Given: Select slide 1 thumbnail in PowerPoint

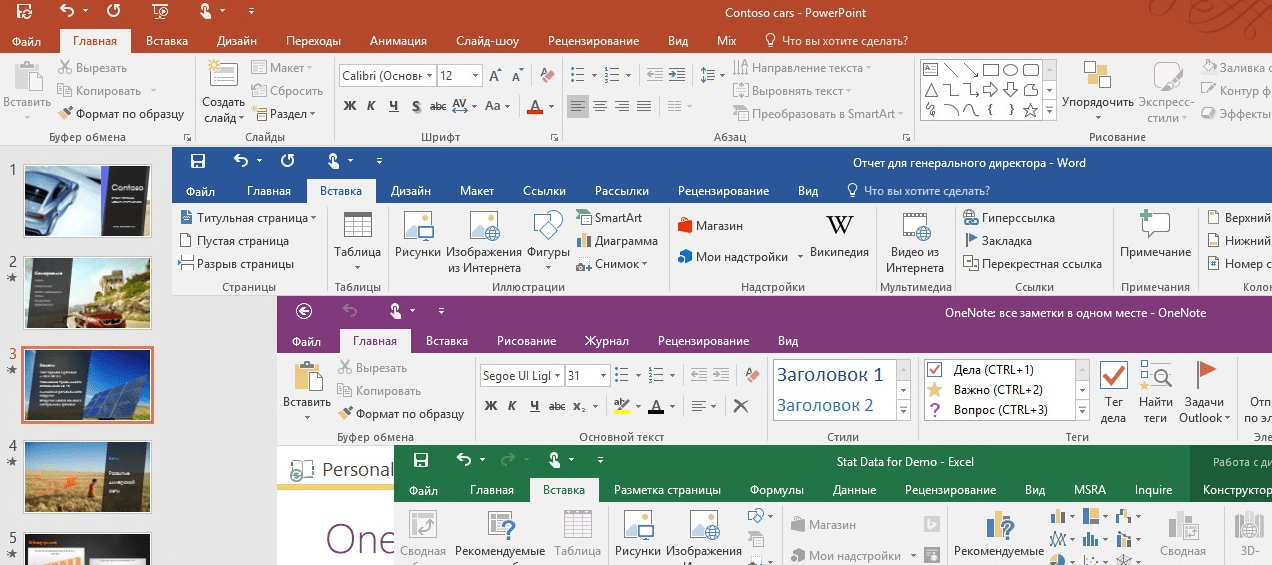Looking at the screenshot, I should click(87, 200).
